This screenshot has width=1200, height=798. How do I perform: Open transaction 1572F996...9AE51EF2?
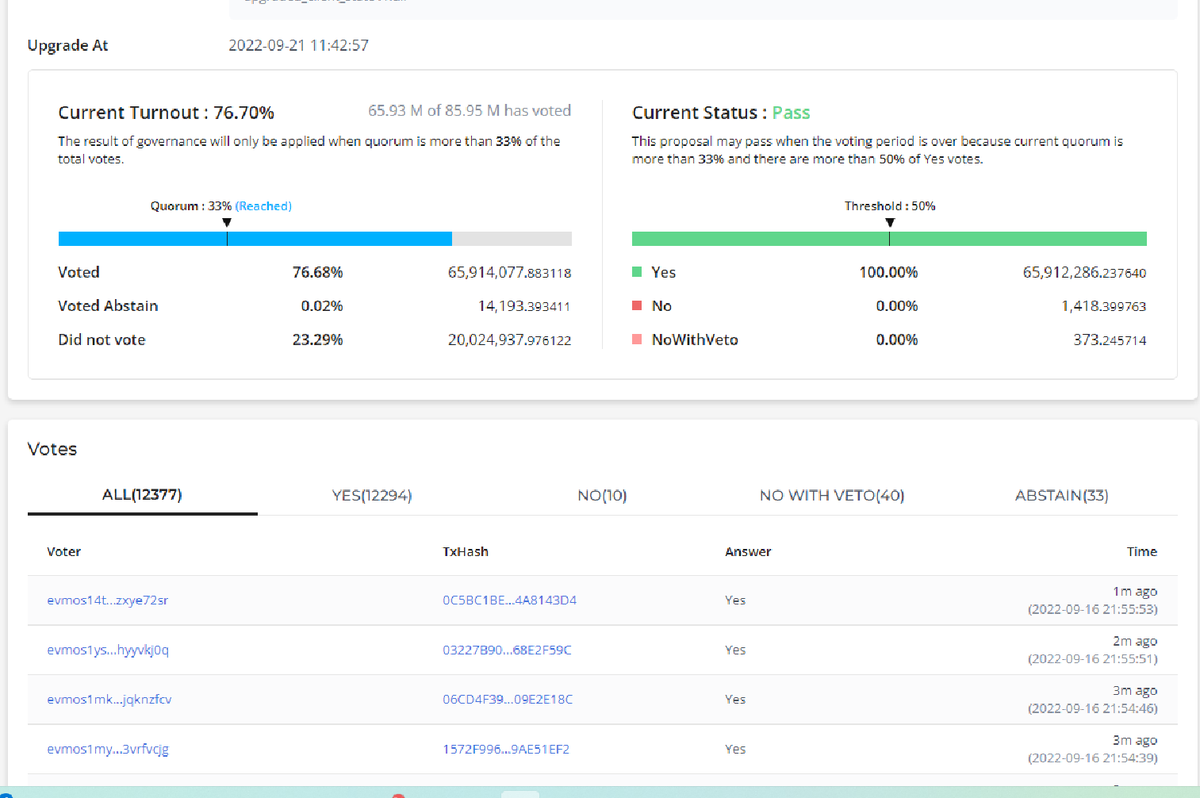[x=506, y=749]
